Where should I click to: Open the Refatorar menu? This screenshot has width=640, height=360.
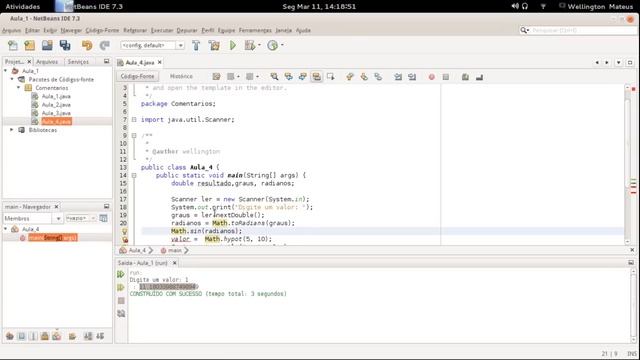coord(135,30)
